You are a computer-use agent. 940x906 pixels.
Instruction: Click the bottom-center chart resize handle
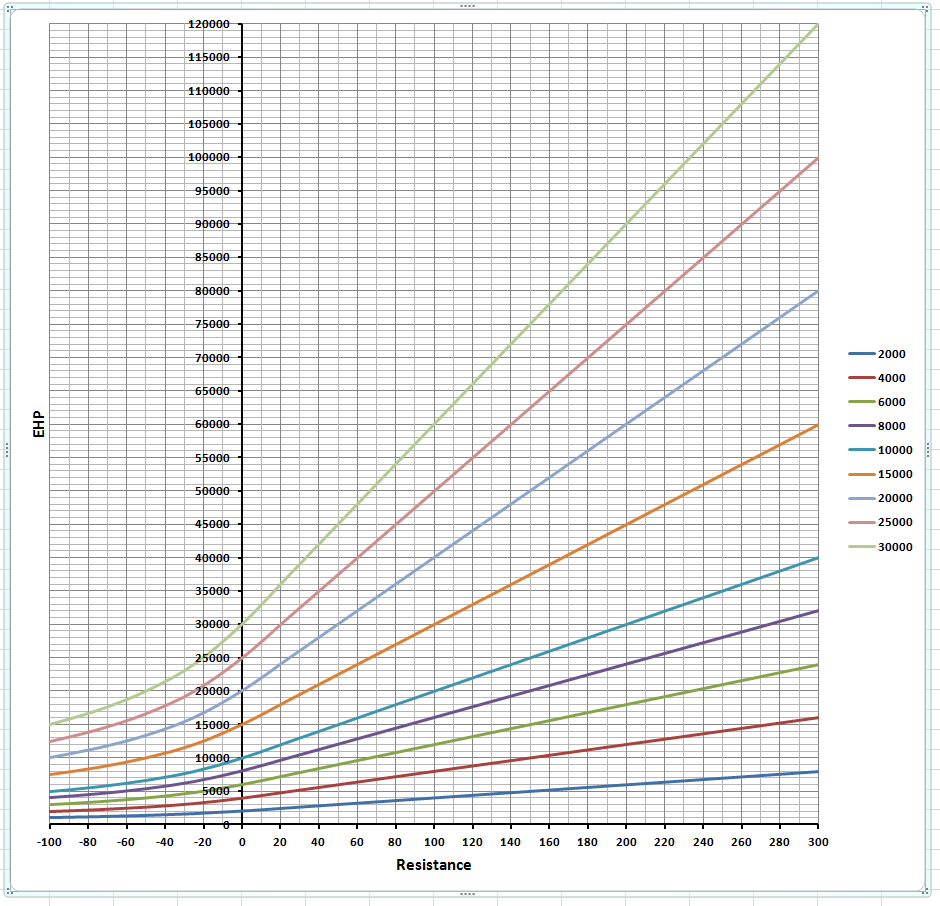(467, 893)
